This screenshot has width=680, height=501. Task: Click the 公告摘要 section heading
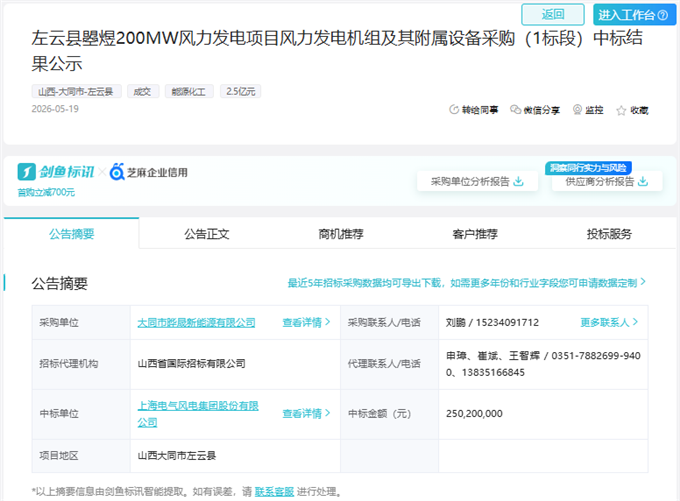pyautogui.click(x=59, y=283)
